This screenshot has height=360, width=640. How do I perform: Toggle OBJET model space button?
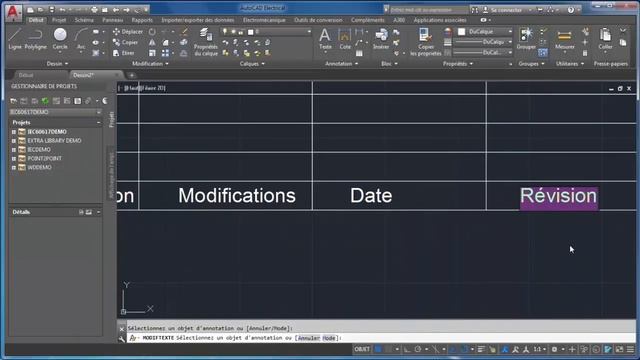coord(362,349)
